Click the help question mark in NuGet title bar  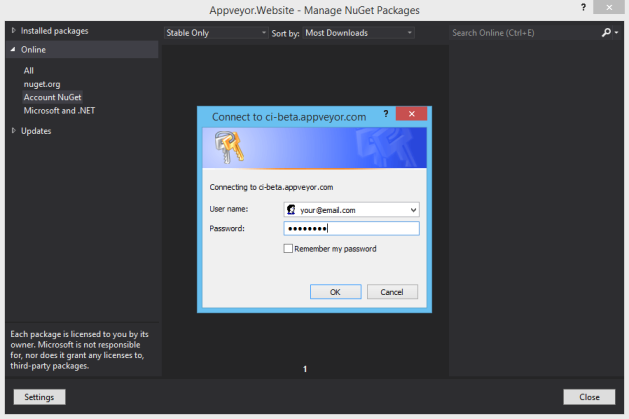pyautogui.click(x=583, y=7)
